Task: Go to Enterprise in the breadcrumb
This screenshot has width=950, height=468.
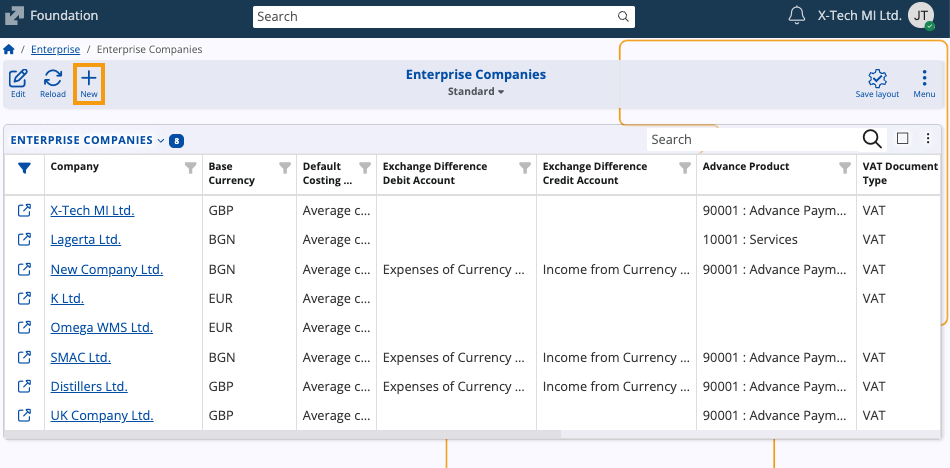Action: point(56,49)
